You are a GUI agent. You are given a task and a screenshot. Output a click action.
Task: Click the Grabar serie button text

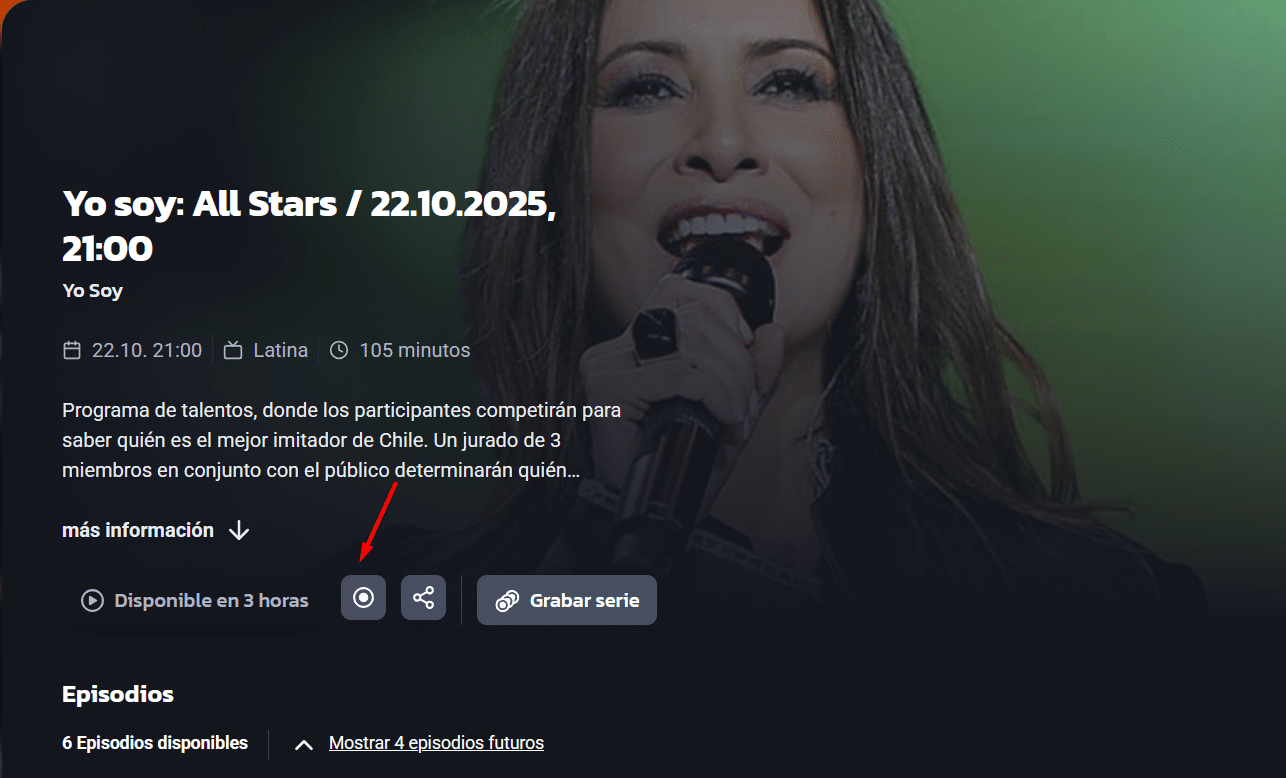[x=583, y=601]
